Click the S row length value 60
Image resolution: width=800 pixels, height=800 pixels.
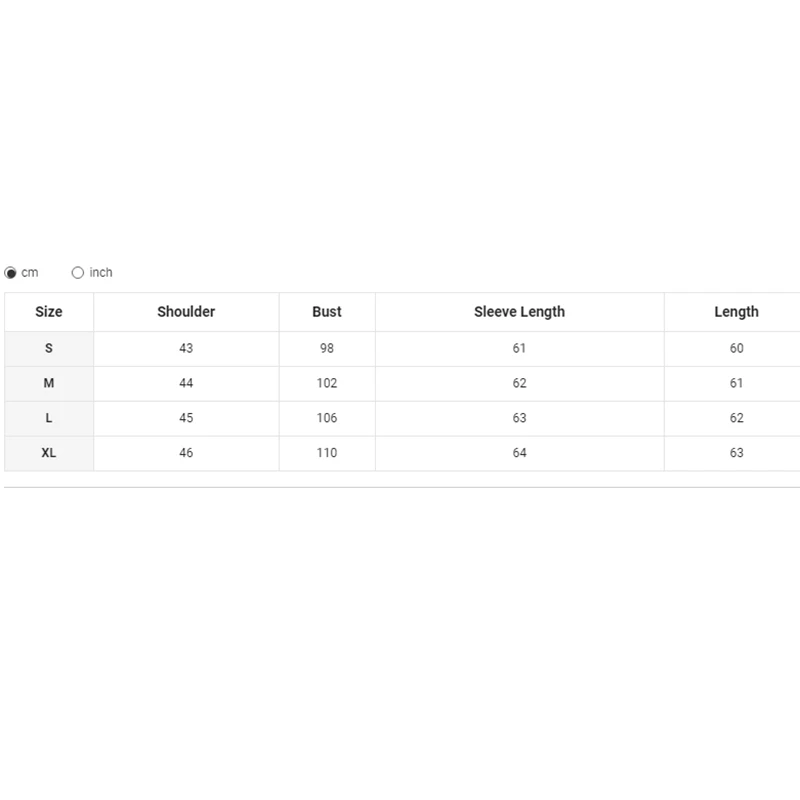(x=736, y=348)
